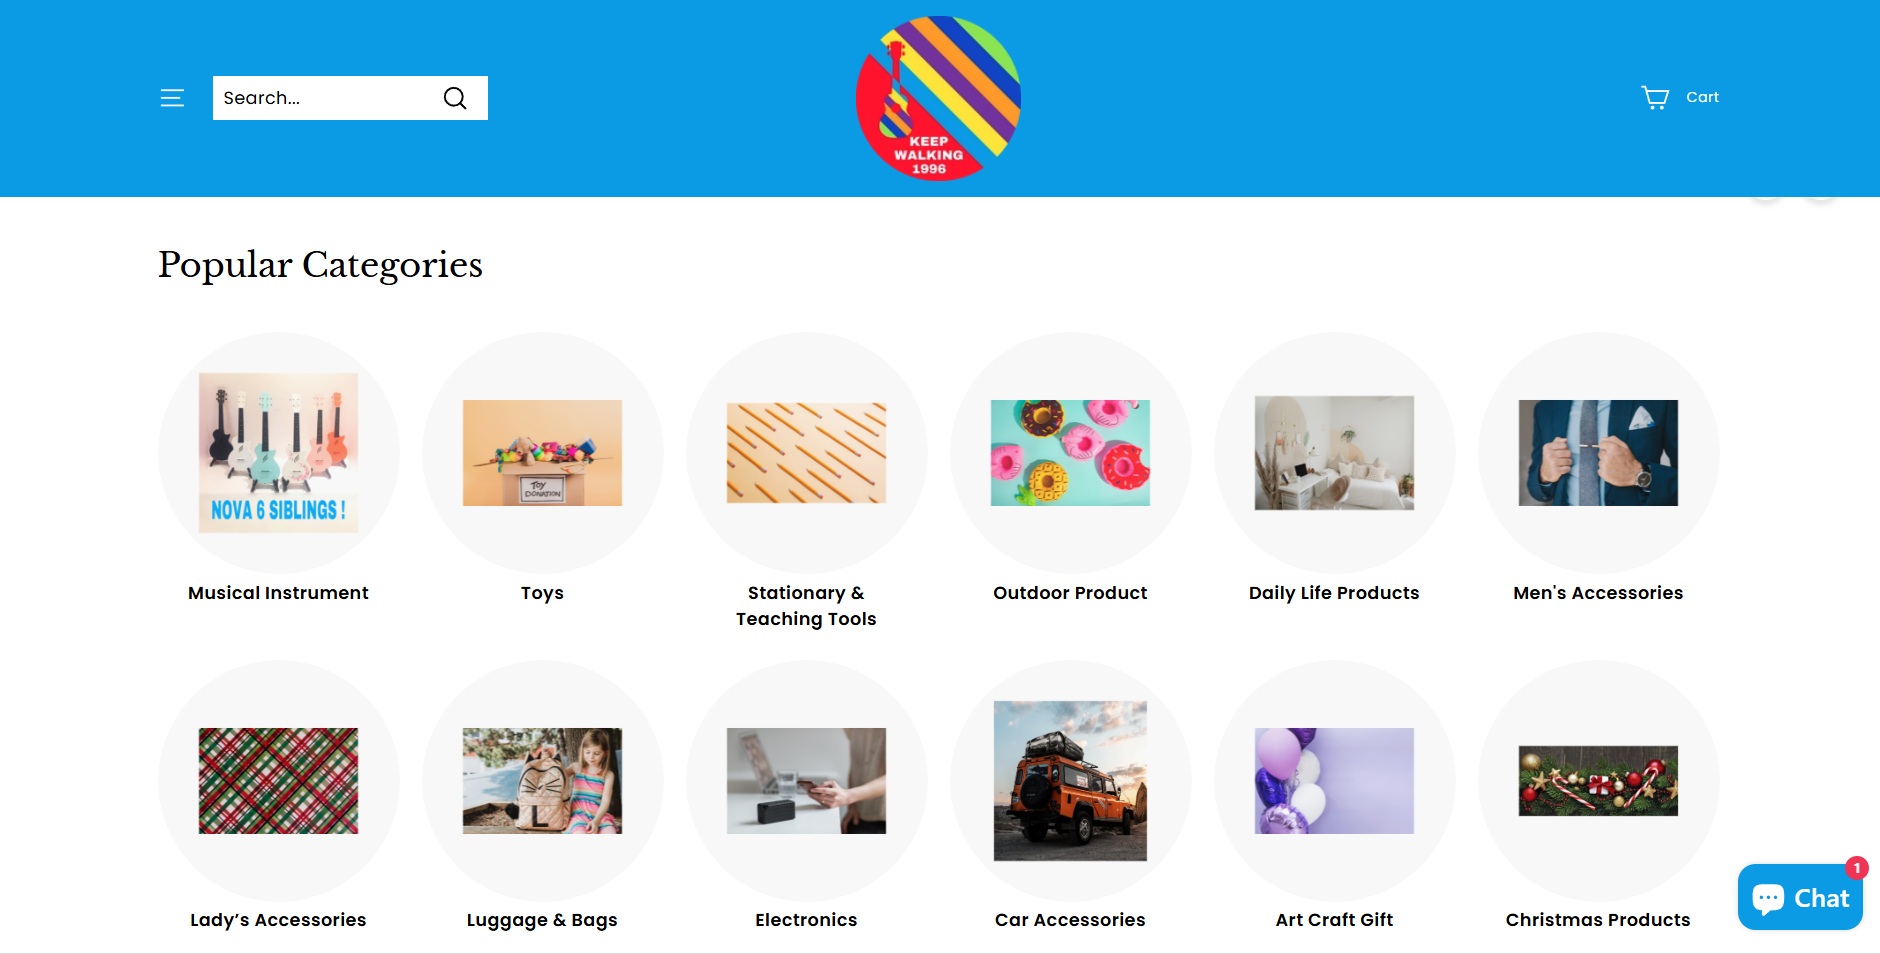Open the Daily Life Products link
The width and height of the screenshot is (1880, 954).
[x=1334, y=593]
